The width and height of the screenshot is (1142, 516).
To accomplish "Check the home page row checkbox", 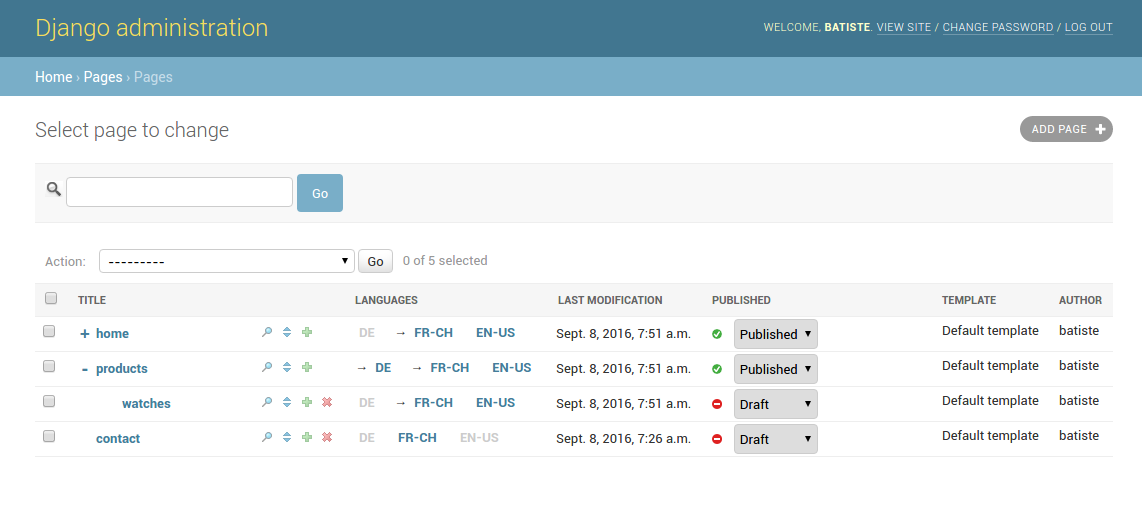I will pos(49,331).
